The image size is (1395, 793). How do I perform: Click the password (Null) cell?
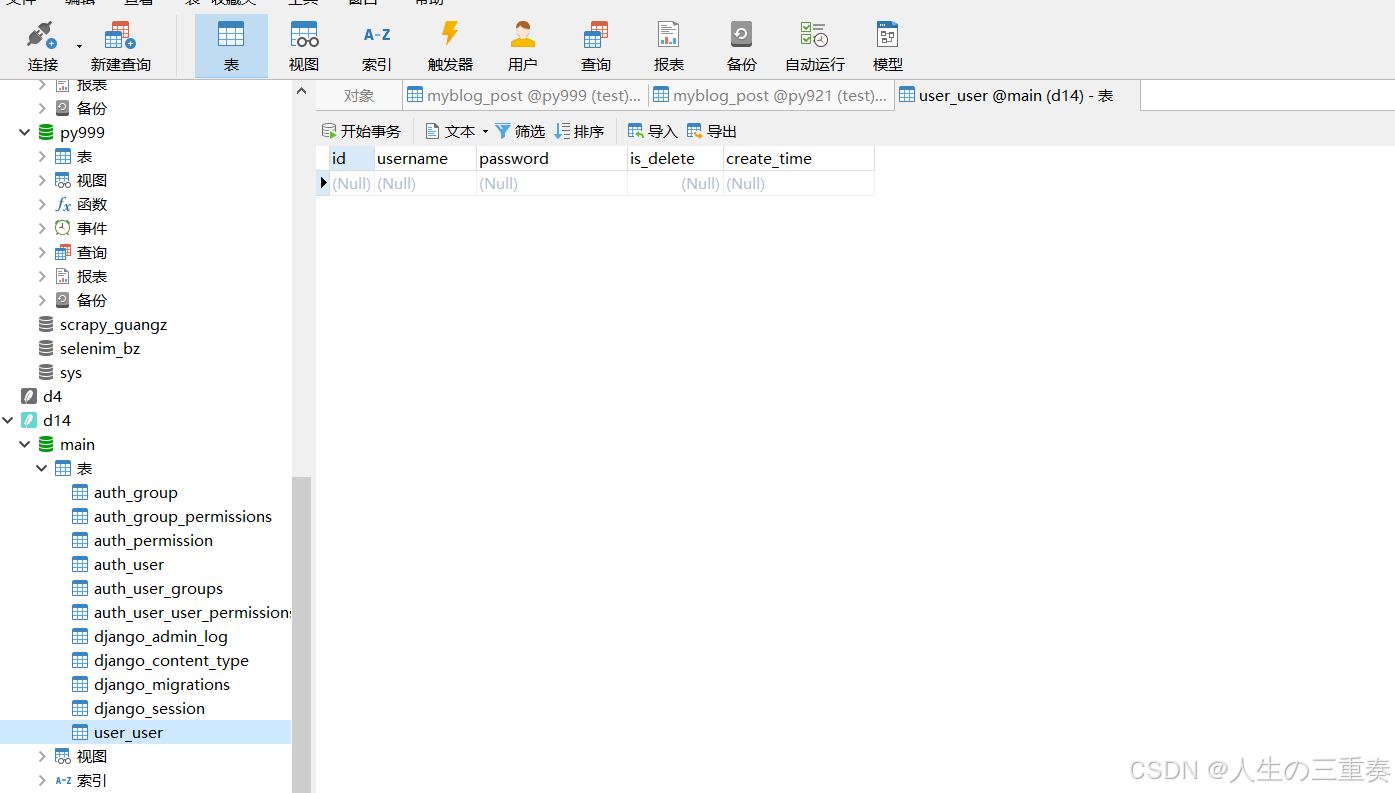pyautogui.click(x=552, y=183)
